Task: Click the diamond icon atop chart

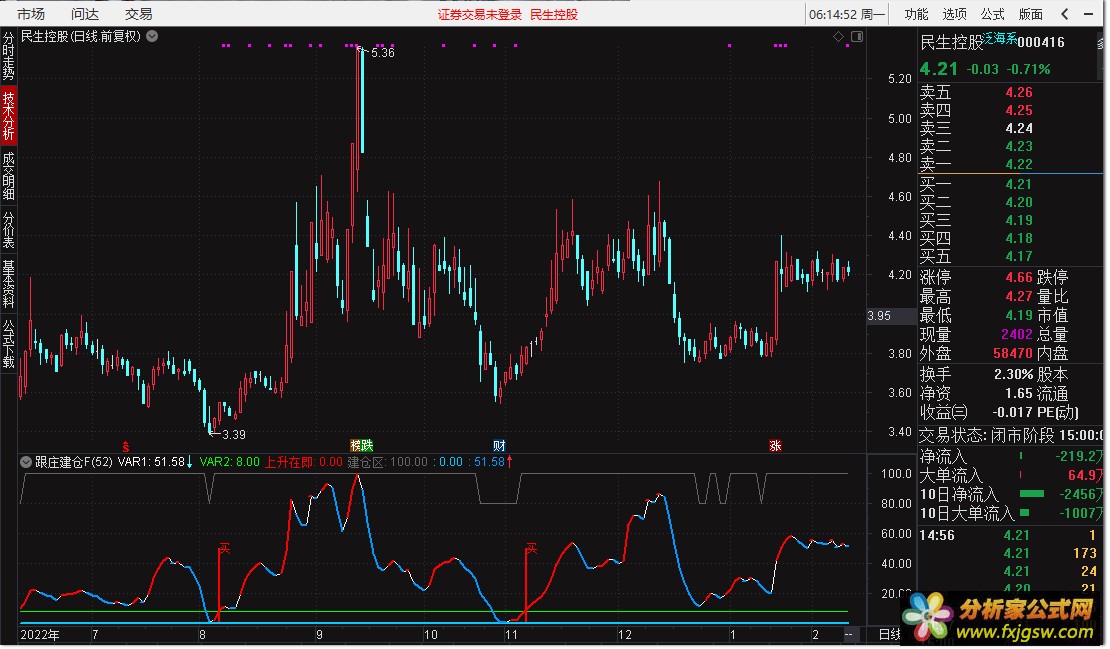Action: point(839,37)
